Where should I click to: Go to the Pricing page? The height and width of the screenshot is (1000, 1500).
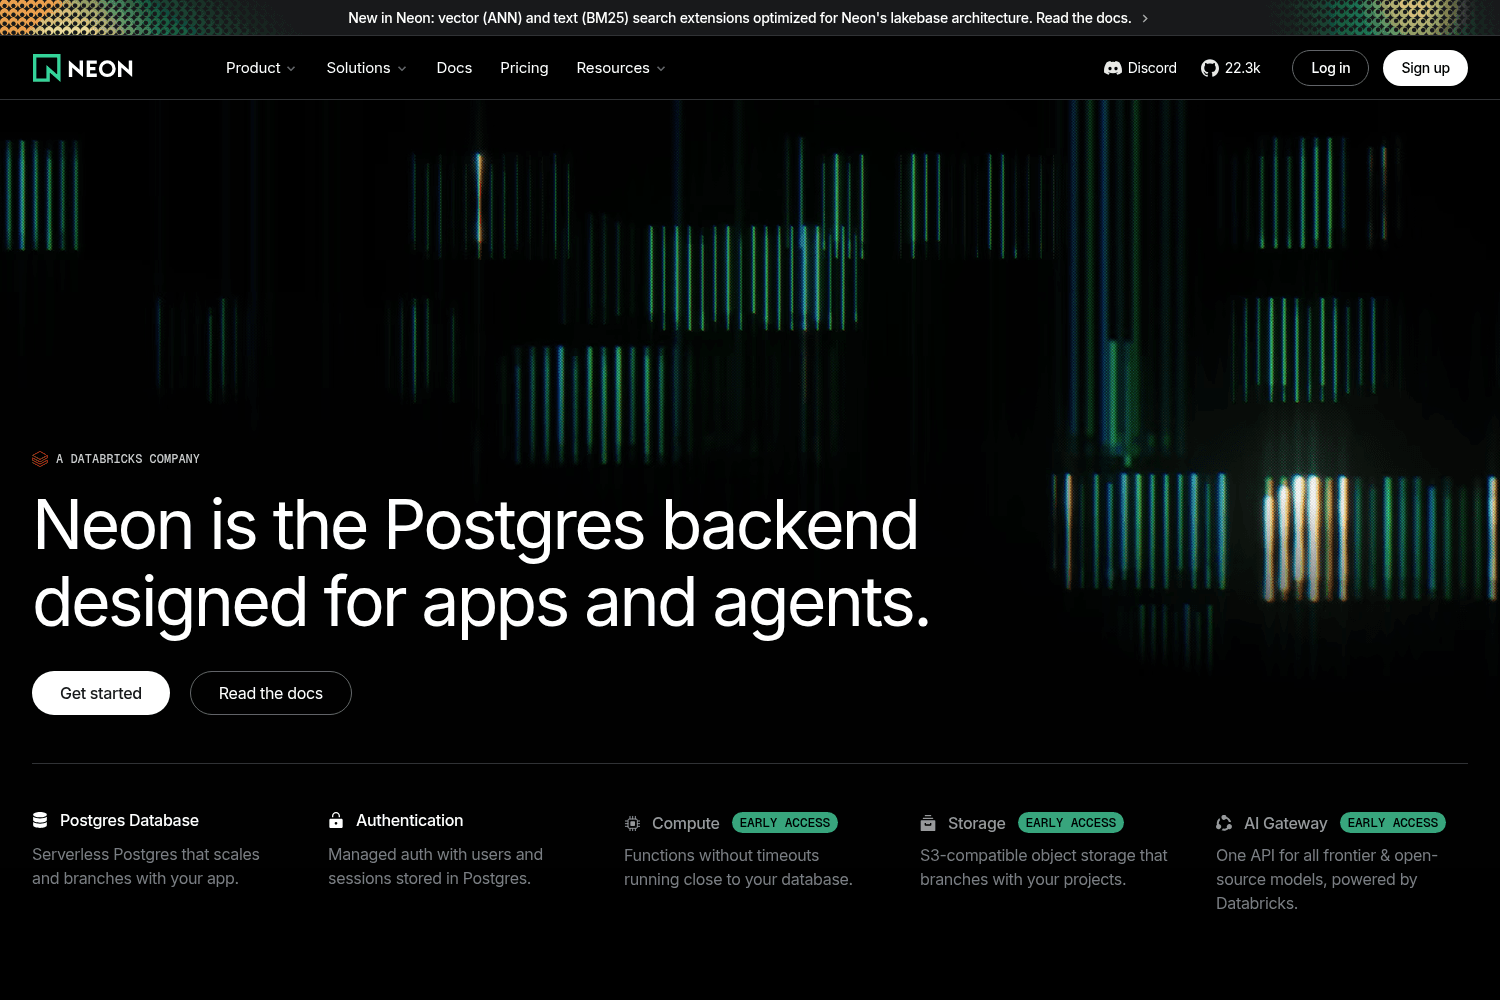[524, 68]
